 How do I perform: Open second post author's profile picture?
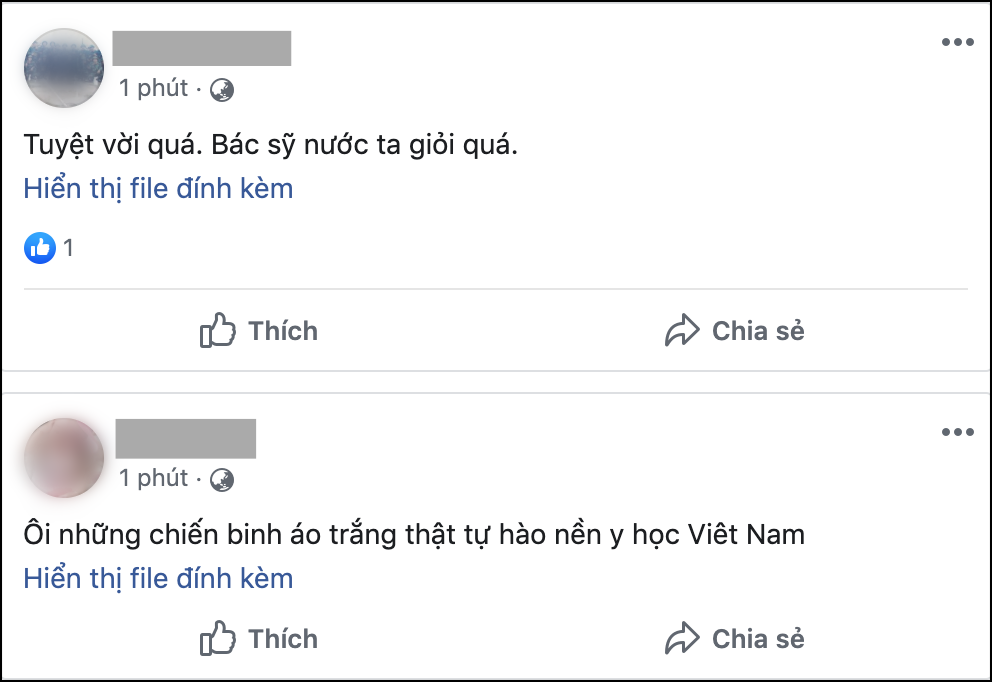click(x=64, y=457)
